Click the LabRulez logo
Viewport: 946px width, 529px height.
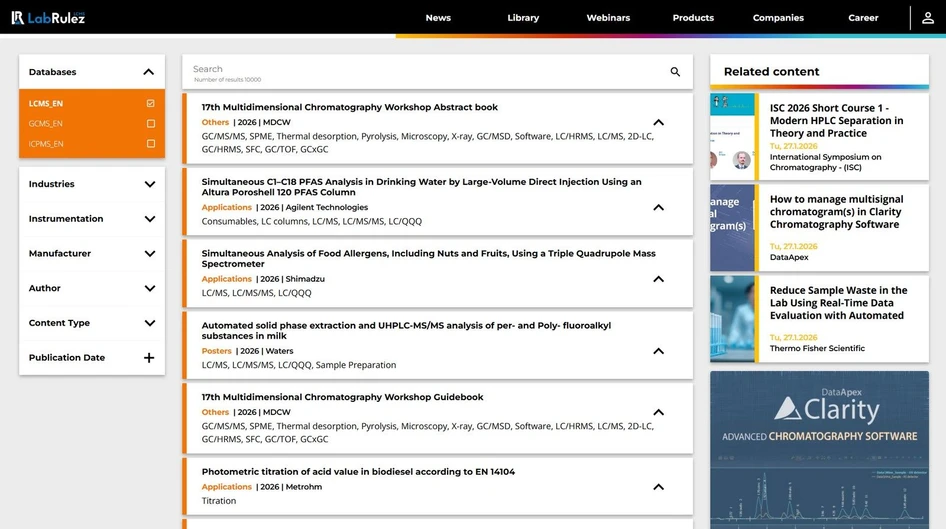(48, 18)
